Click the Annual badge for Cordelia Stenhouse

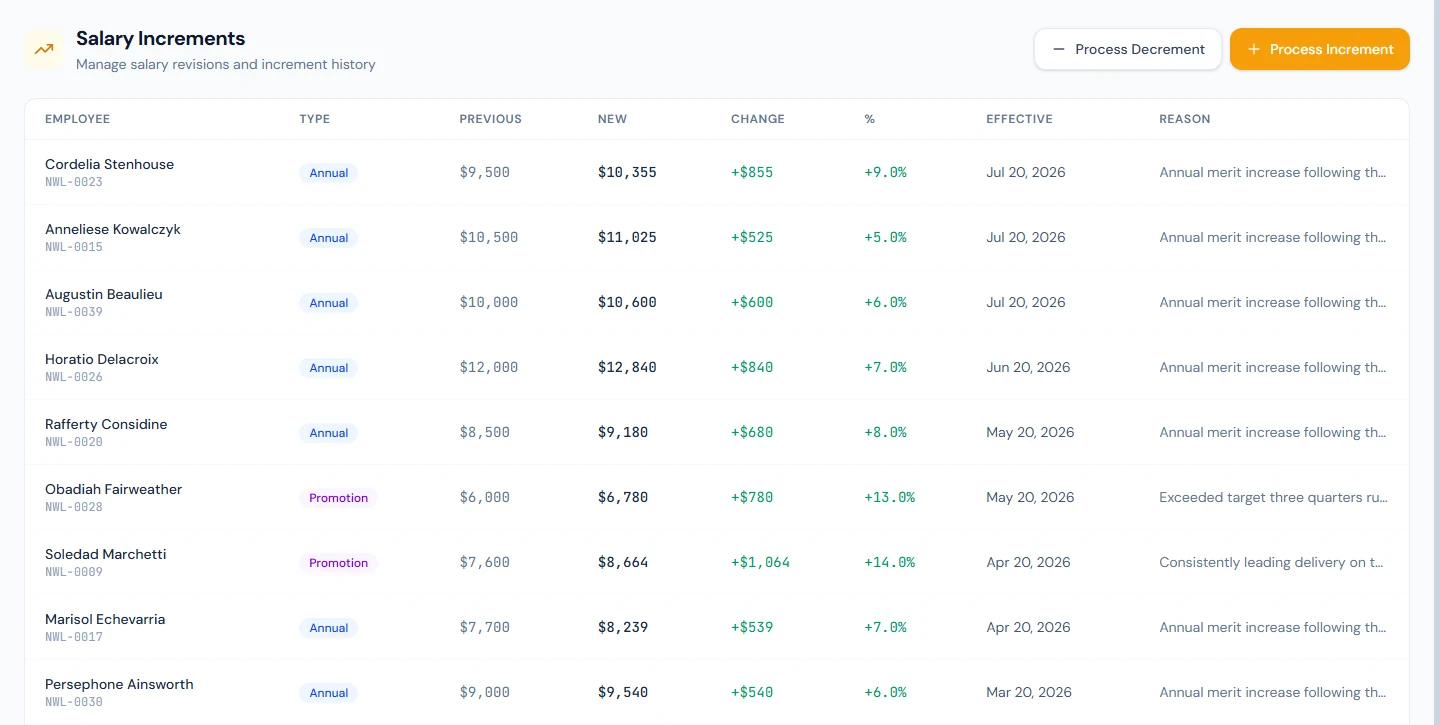click(x=328, y=173)
